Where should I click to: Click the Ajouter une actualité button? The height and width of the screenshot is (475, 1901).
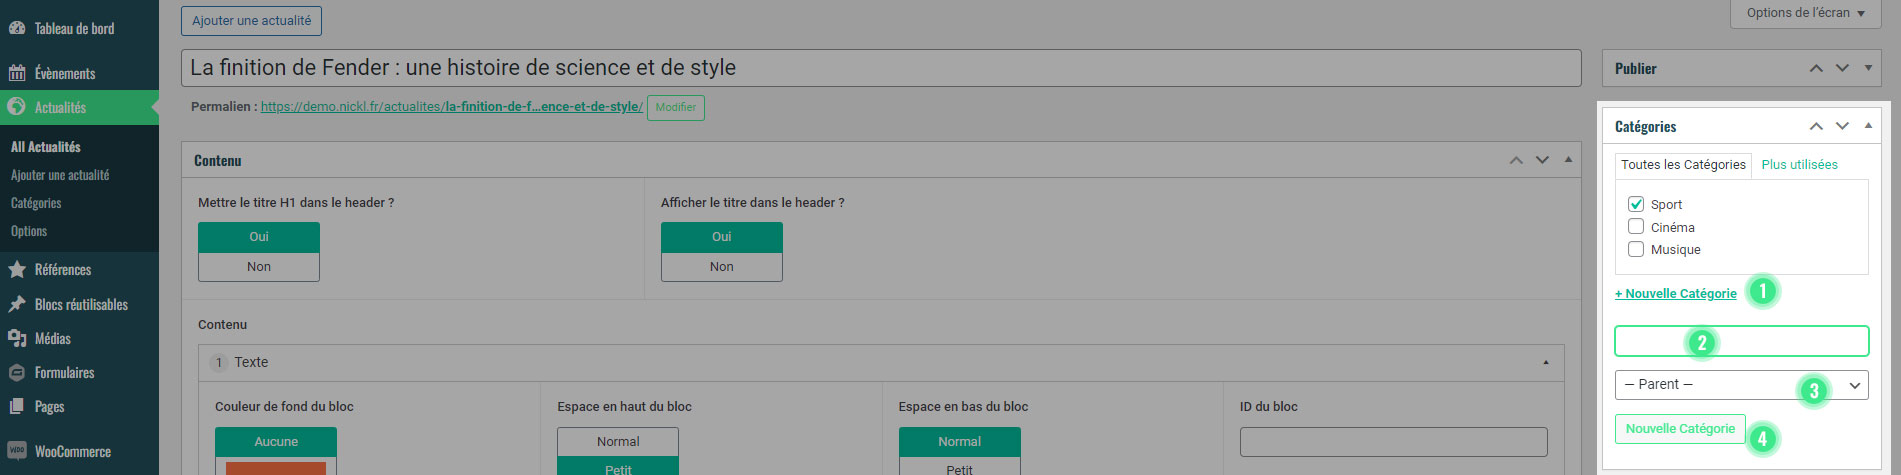click(x=251, y=21)
